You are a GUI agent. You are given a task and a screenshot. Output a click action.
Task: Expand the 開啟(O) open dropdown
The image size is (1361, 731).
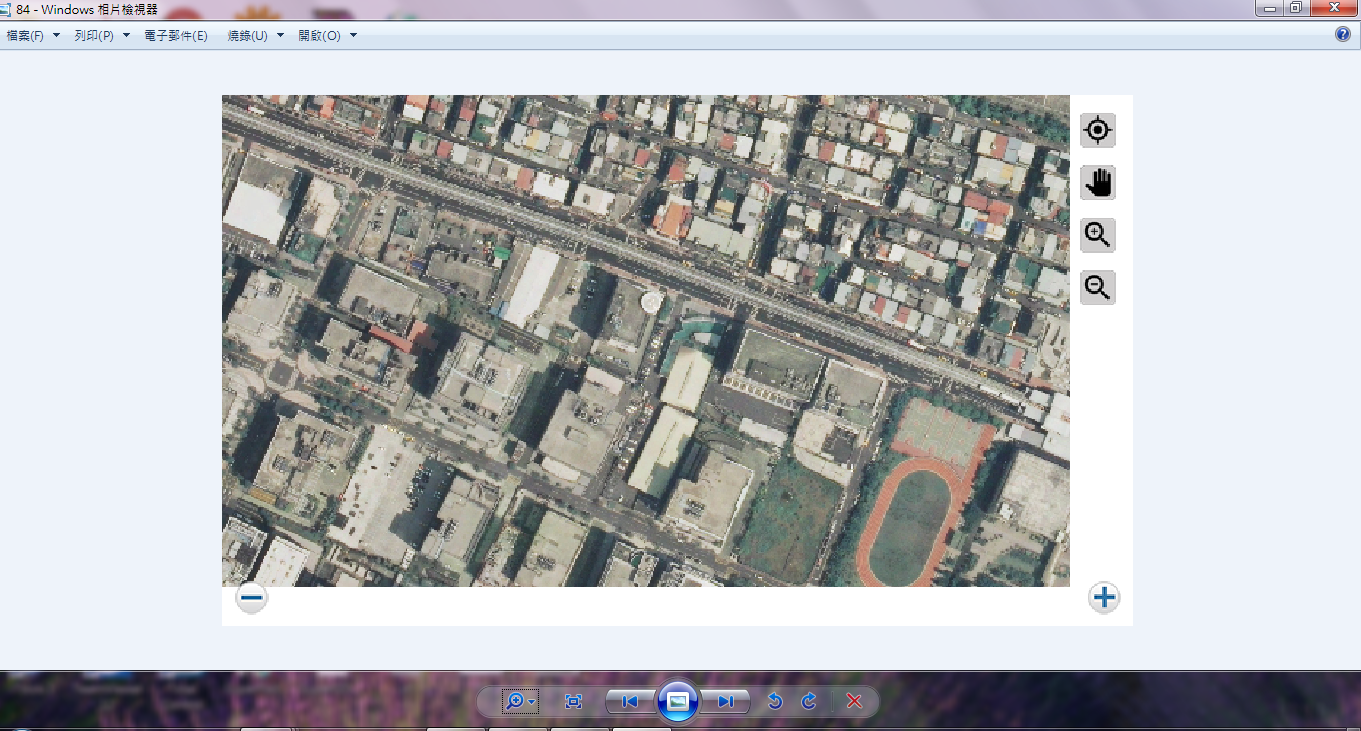click(x=327, y=36)
